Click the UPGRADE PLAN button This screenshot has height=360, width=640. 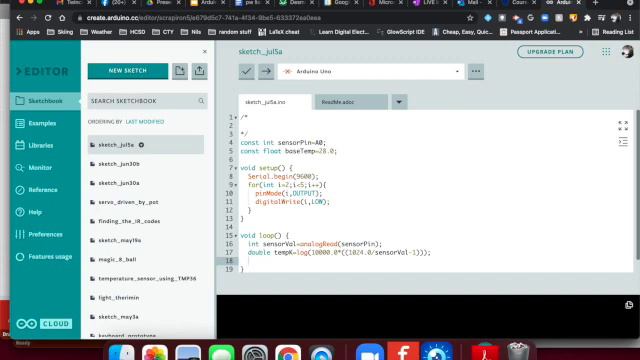click(550, 52)
